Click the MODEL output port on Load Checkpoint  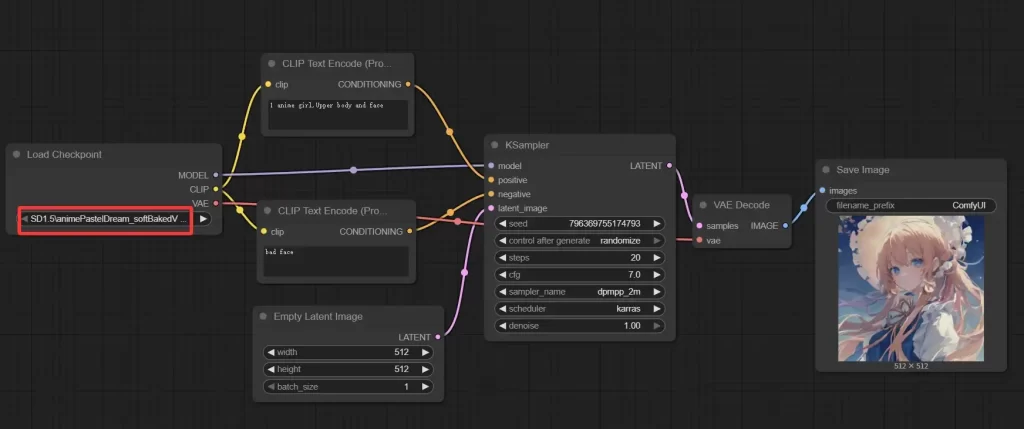pos(216,174)
